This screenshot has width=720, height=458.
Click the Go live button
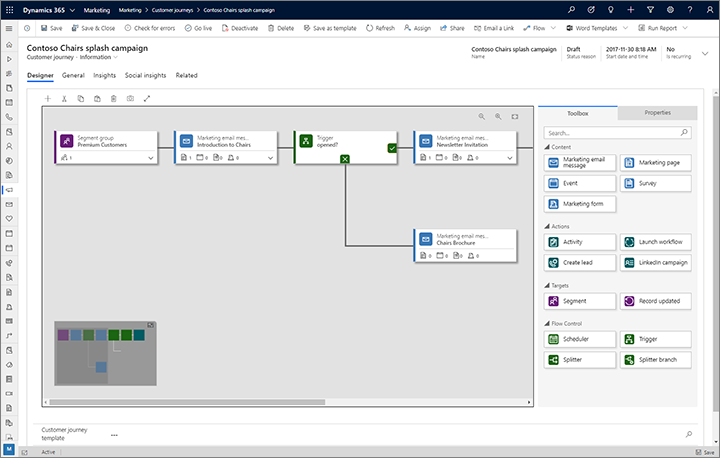(x=198, y=28)
